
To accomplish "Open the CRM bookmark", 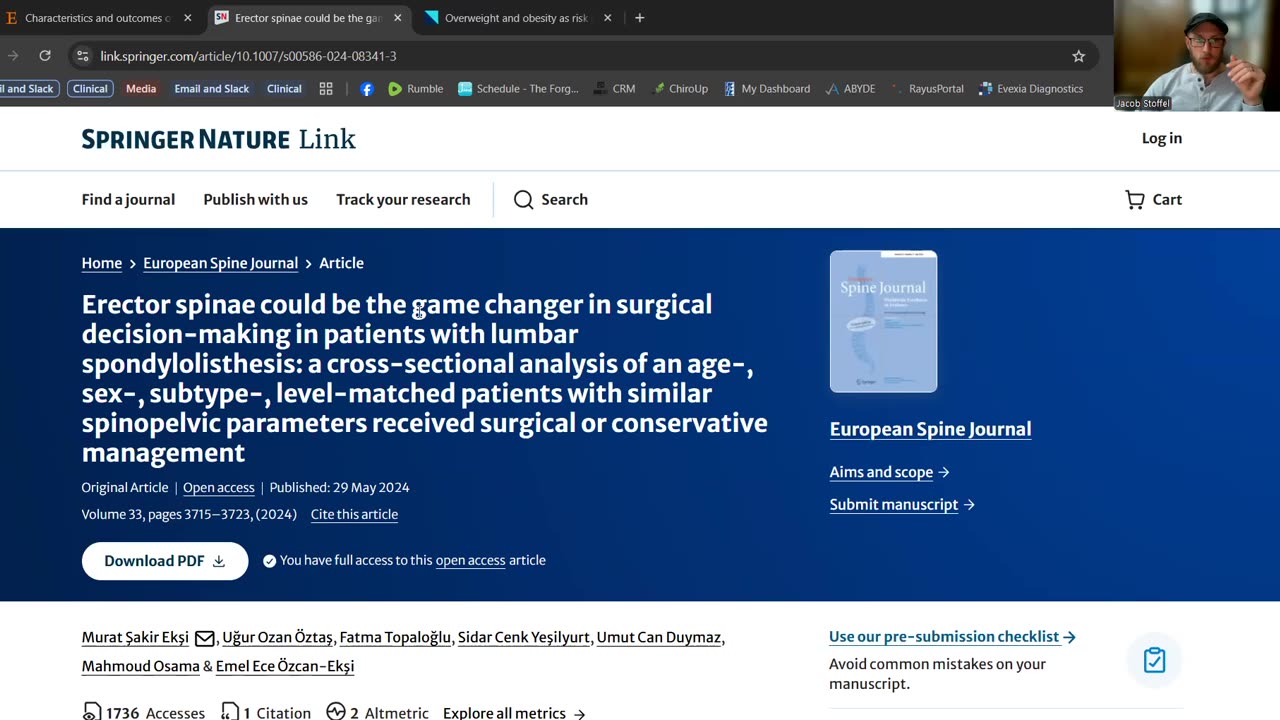I will 614,89.
